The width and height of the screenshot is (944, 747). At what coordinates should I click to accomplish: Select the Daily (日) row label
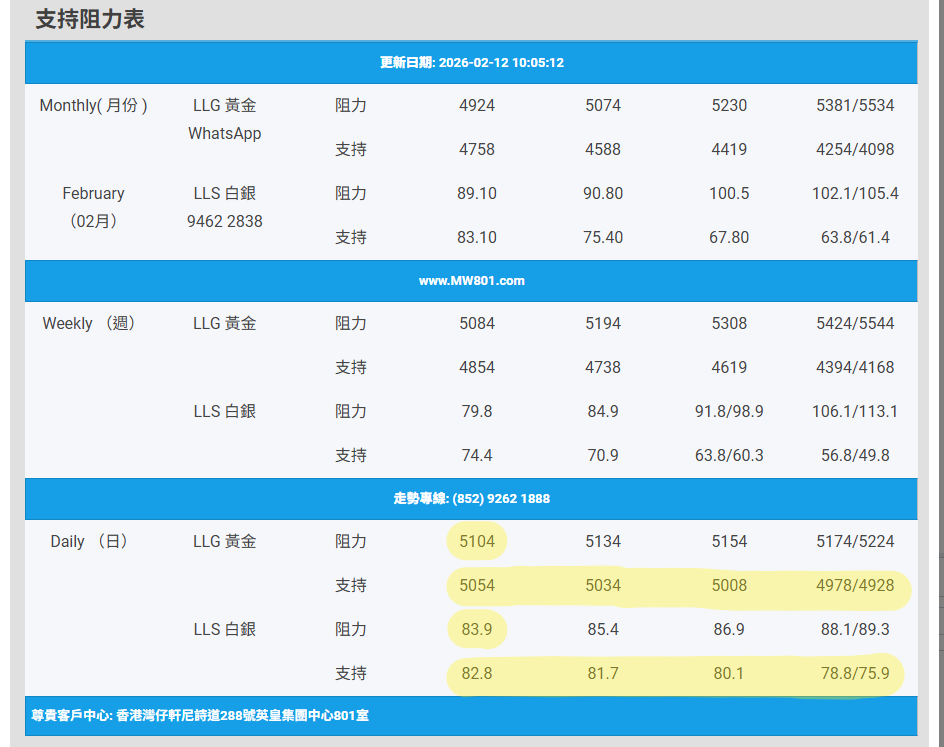[x=89, y=541]
